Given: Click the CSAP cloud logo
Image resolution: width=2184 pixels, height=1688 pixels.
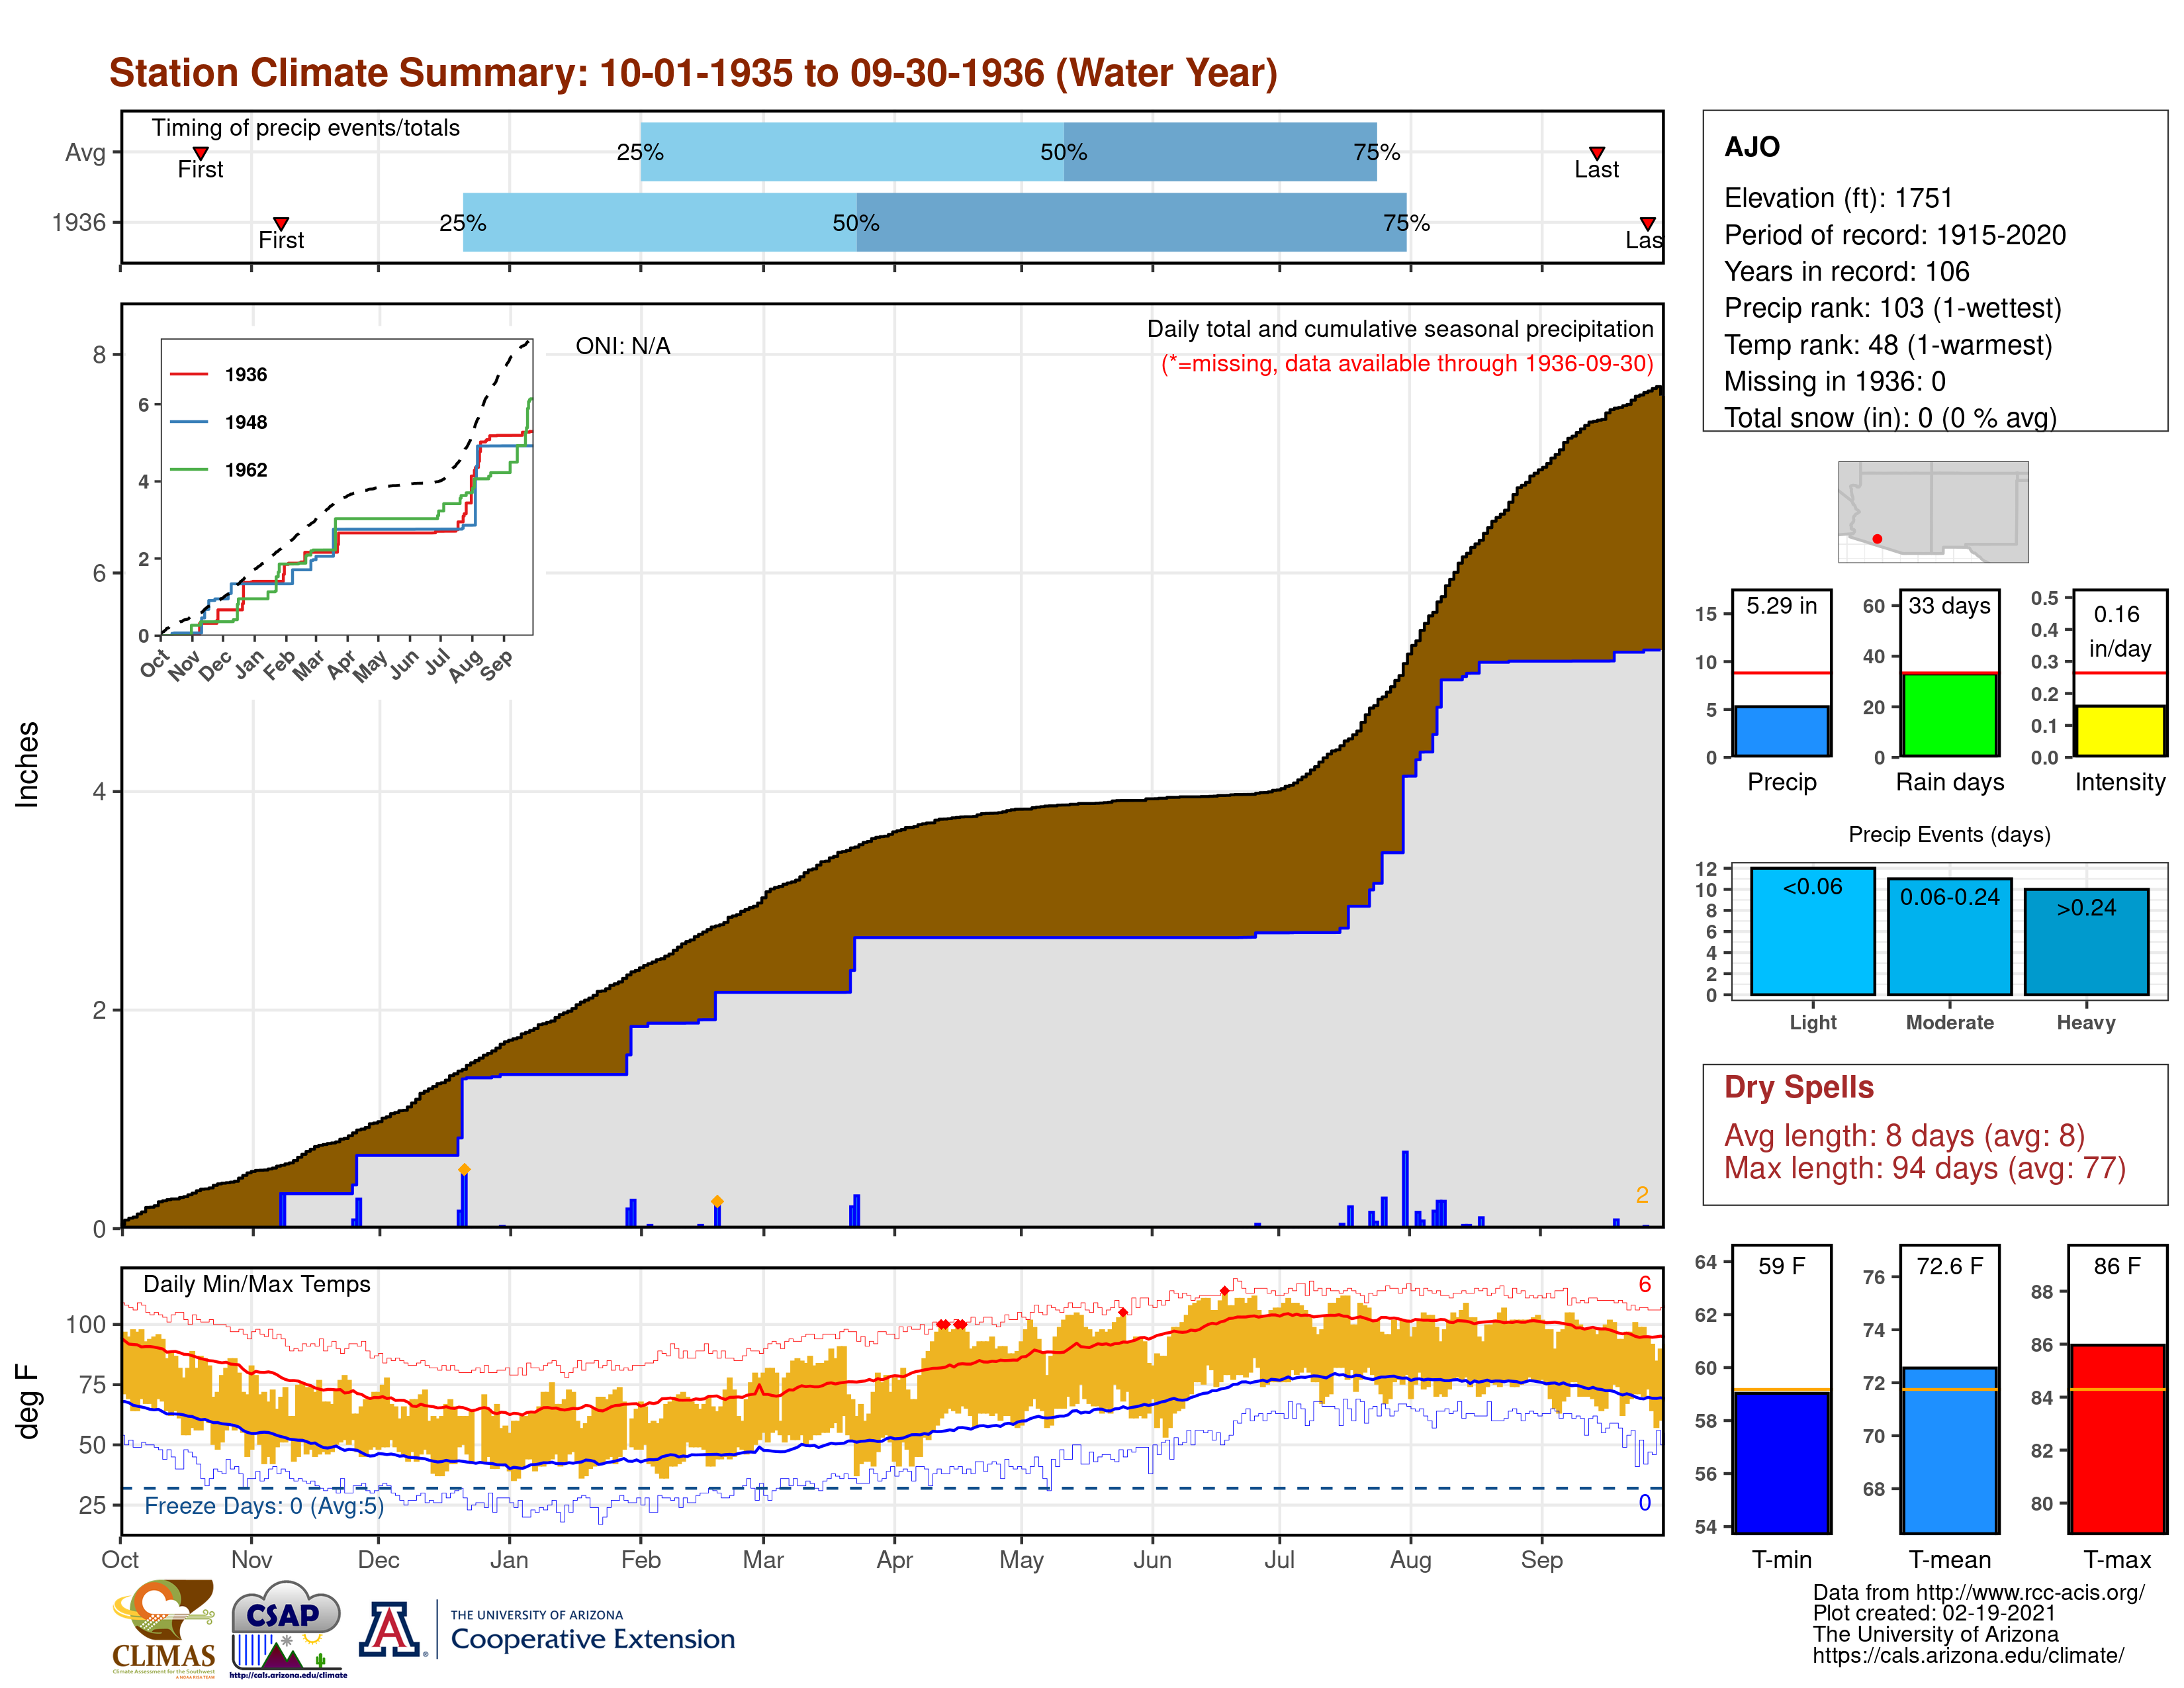Looking at the screenshot, I should tap(287, 1628).
